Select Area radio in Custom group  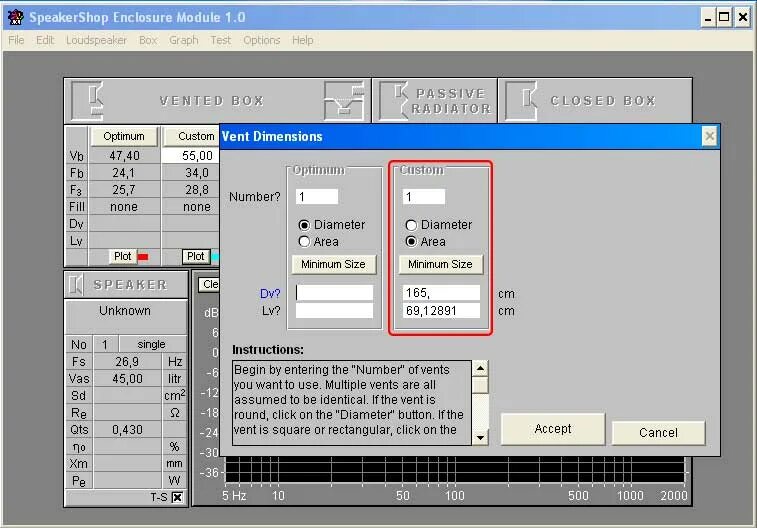[411, 241]
